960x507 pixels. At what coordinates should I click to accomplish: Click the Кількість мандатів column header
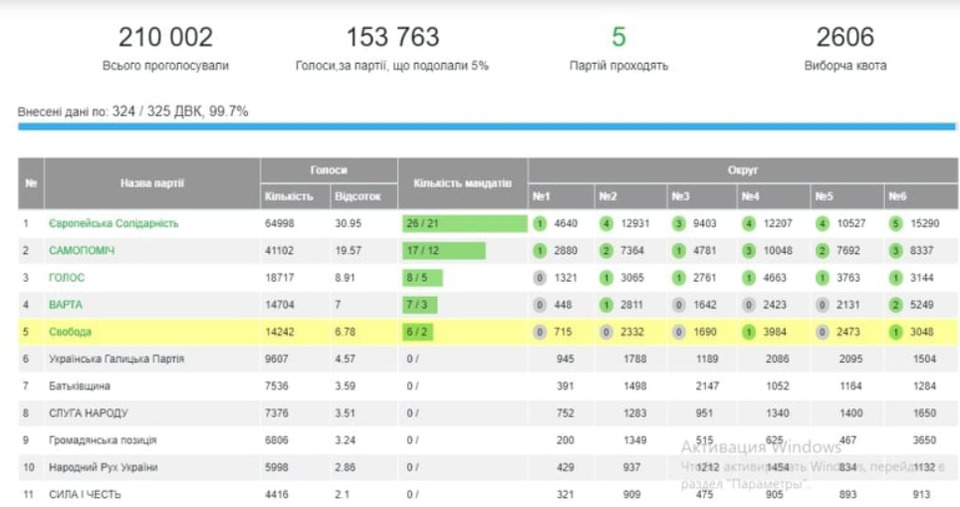point(462,183)
